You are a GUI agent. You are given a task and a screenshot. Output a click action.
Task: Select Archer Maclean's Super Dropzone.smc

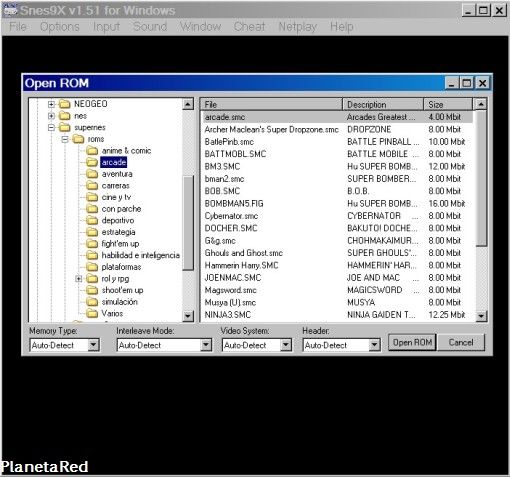click(337, 129)
